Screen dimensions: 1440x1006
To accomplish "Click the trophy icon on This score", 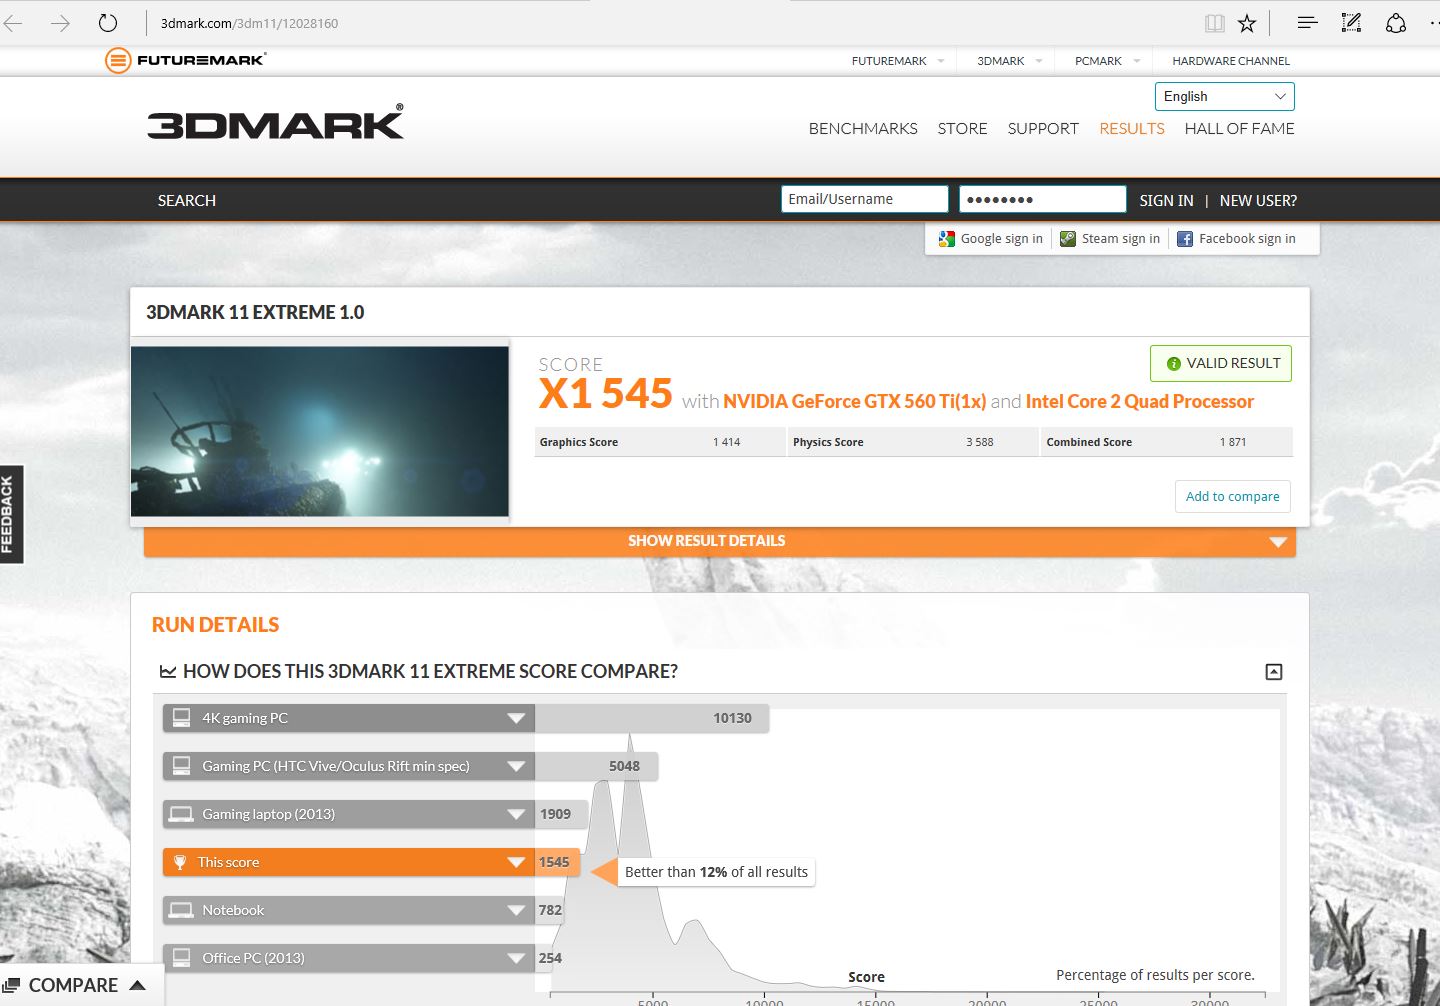I will pyautogui.click(x=180, y=862).
